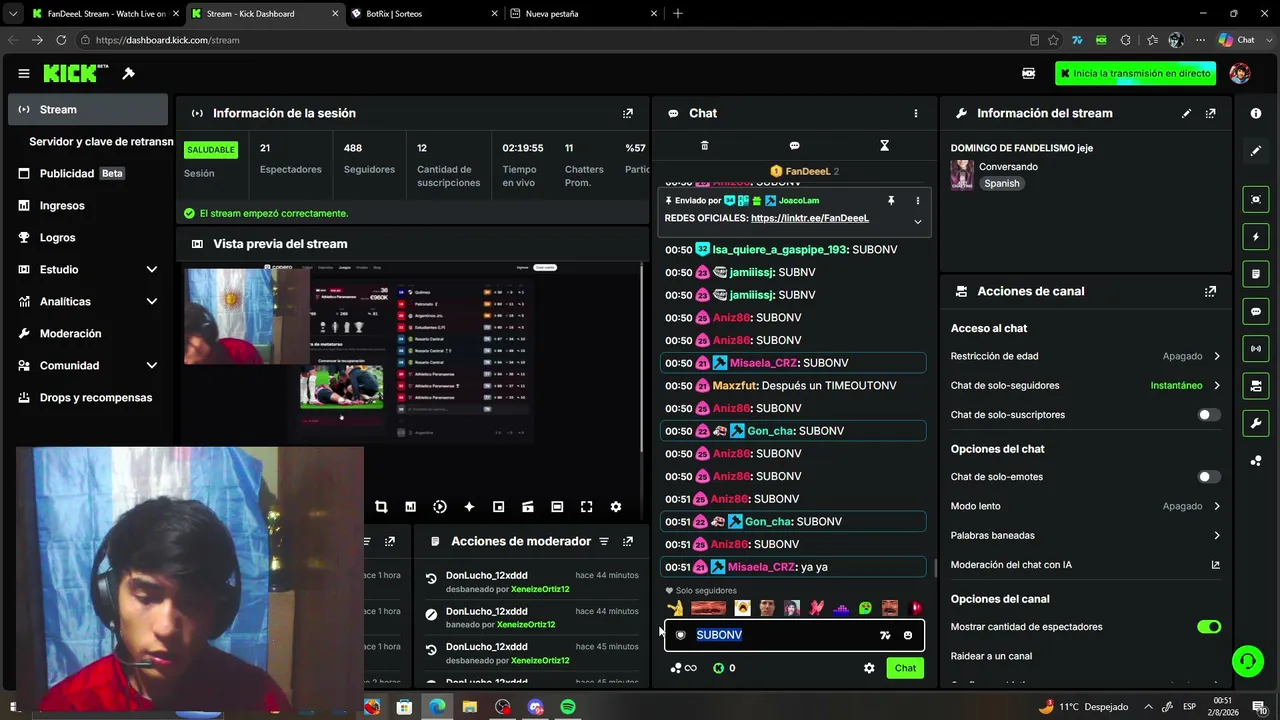
Task: Pop out the Información del stream panel
Action: 1210,114
